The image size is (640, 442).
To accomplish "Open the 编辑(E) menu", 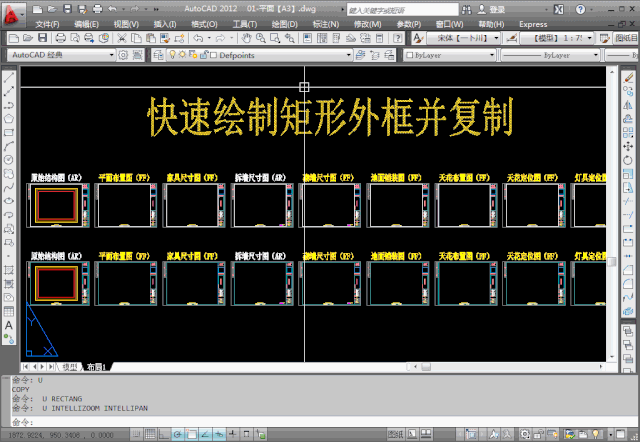I will click(87, 24).
